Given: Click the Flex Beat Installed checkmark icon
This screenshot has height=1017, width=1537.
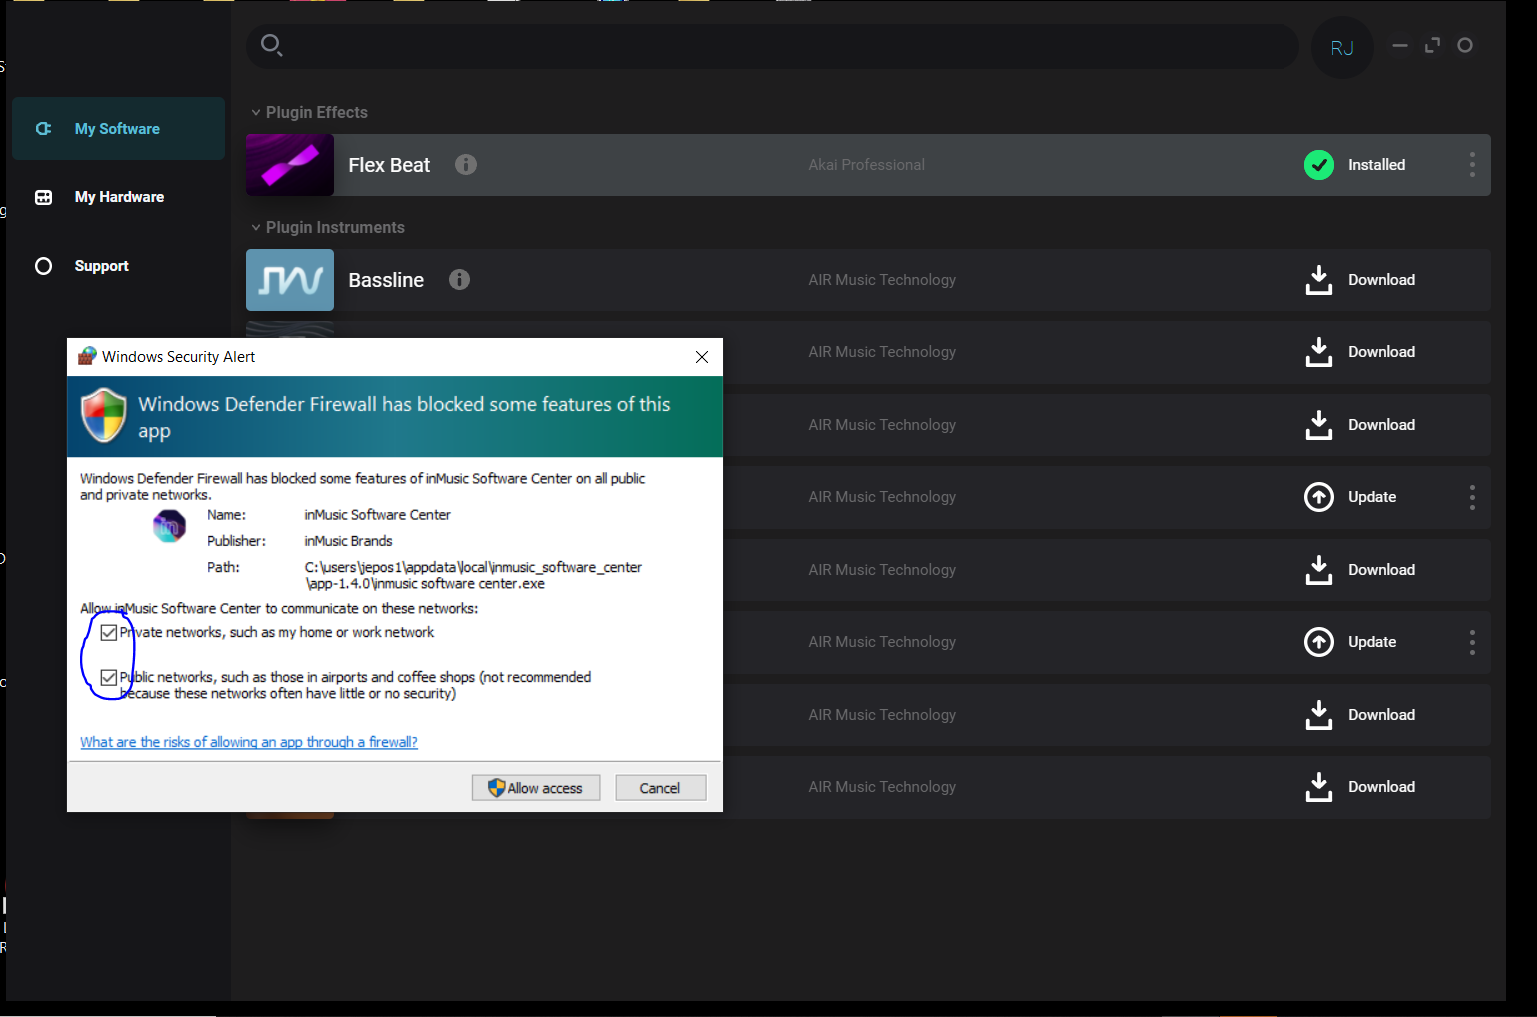Looking at the screenshot, I should pos(1319,165).
